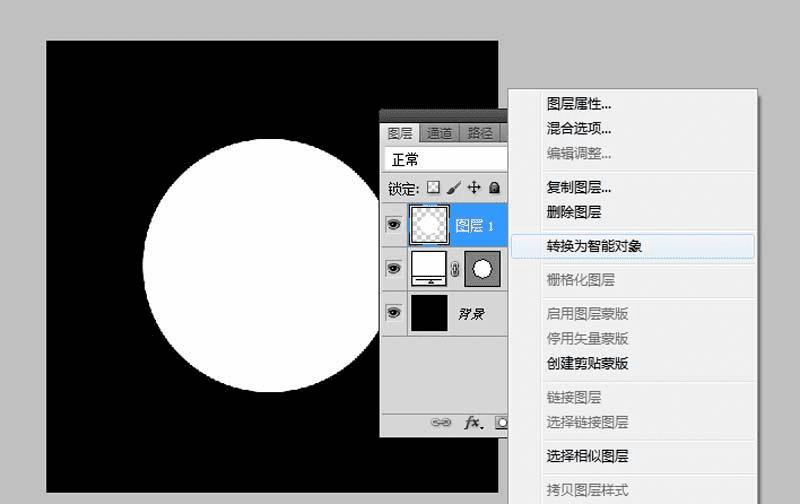Select shape layer fill thumbnail
Image resolution: width=800 pixels, height=504 pixels.
429,268
